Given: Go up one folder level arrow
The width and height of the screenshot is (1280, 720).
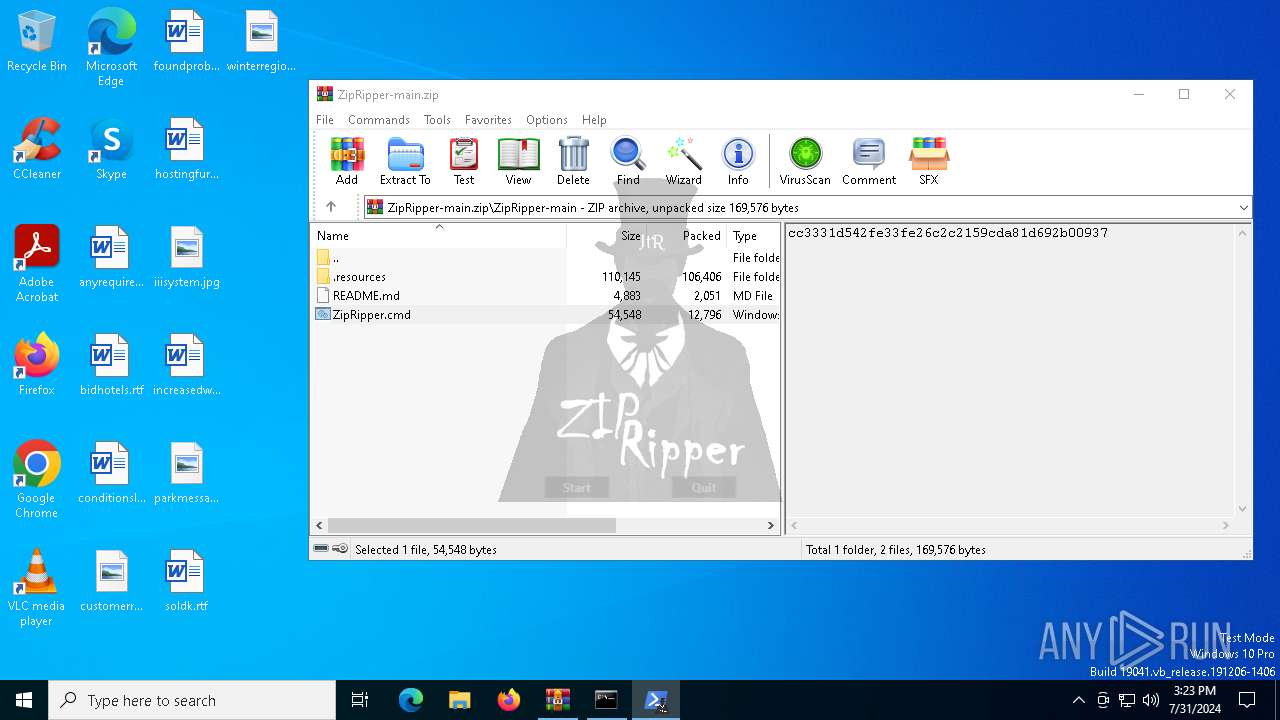Looking at the screenshot, I should click(331, 207).
